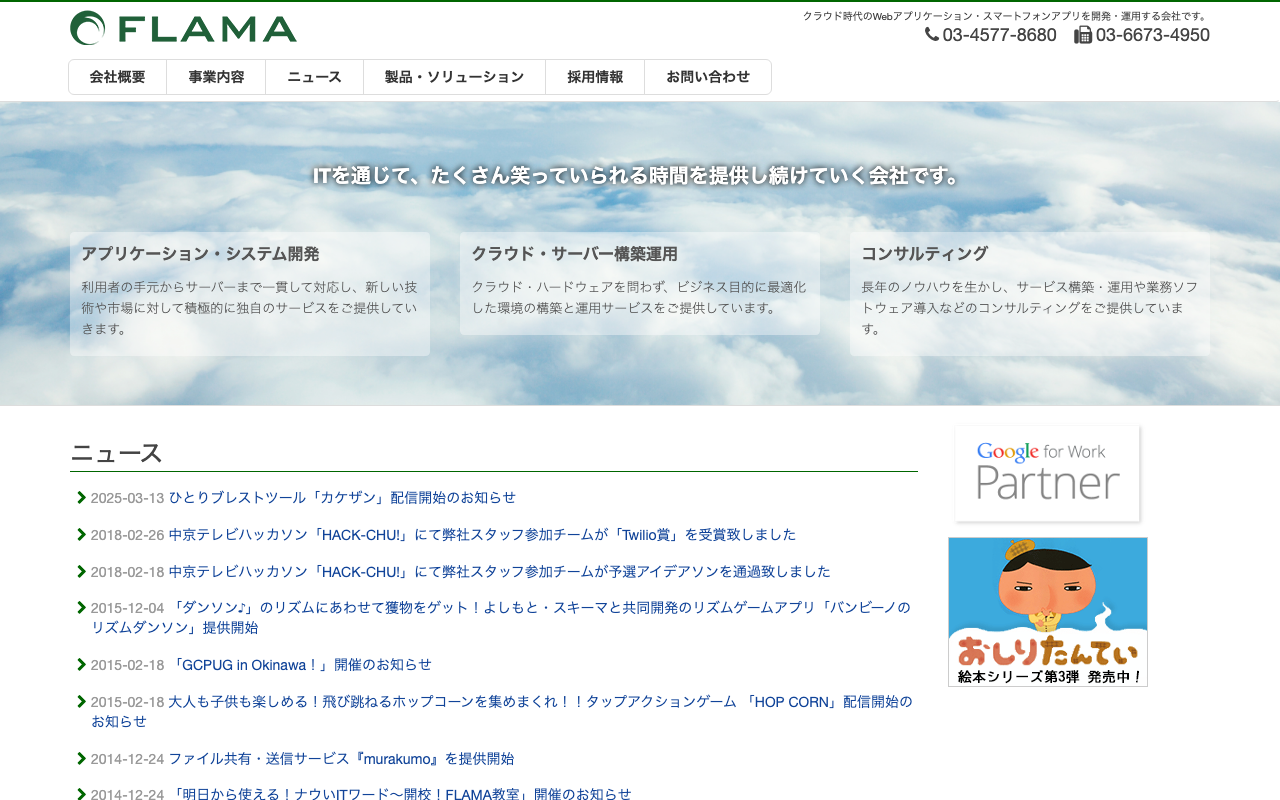The width and height of the screenshot is (1280, 800).
Task: Open the カケザン配信開始のお知らせ news link
Action: point(342,497)
